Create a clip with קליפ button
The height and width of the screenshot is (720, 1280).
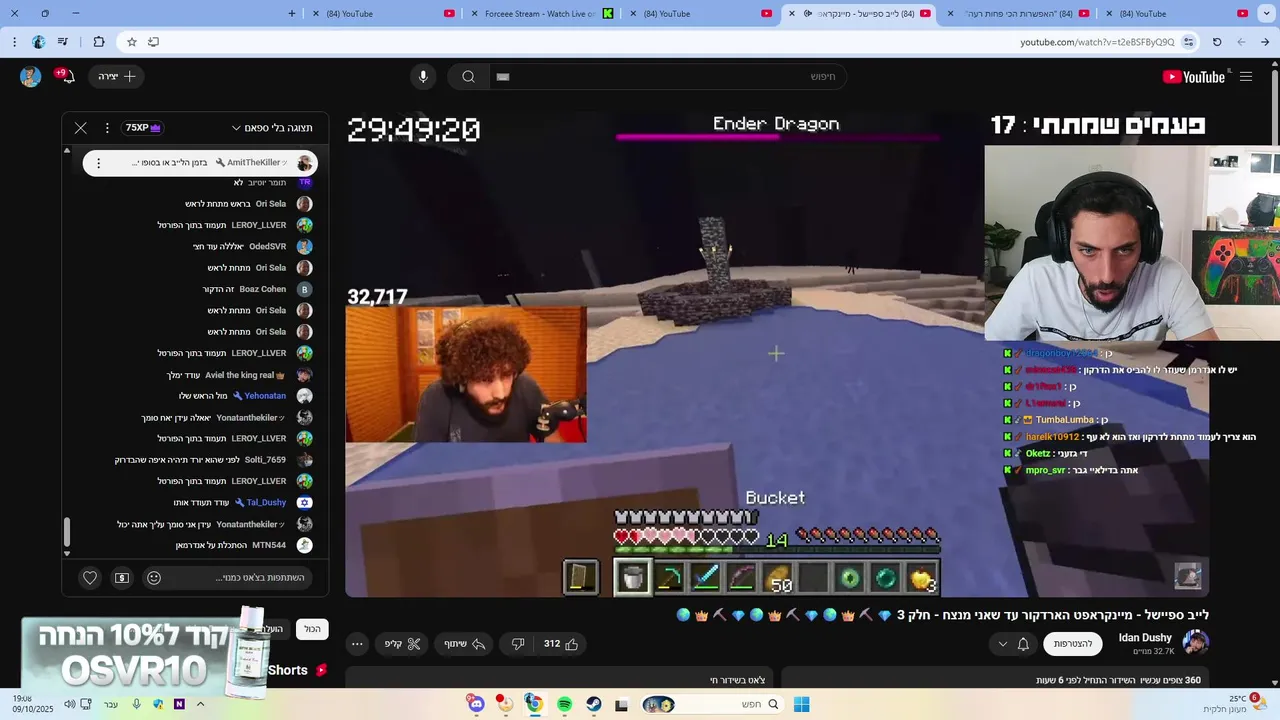(403, 644)
